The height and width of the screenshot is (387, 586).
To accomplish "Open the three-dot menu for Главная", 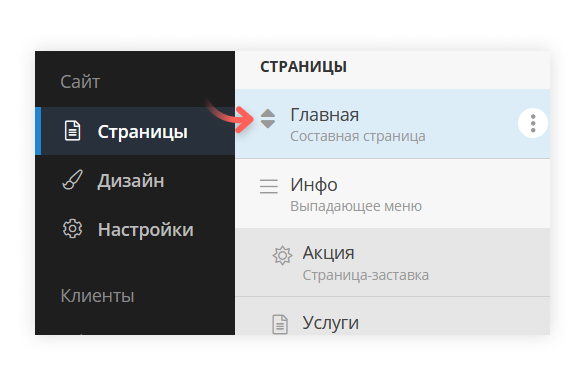I will pyautogui.click(x=533, y=123).
